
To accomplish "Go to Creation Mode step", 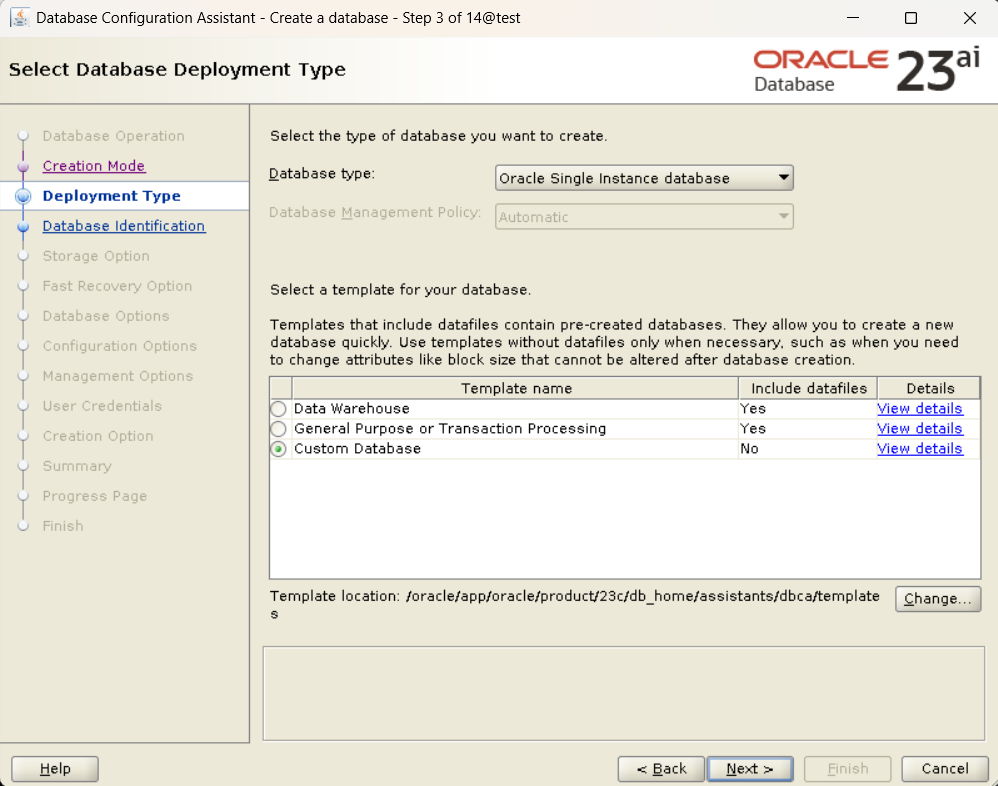I will [x=94, y=166].
